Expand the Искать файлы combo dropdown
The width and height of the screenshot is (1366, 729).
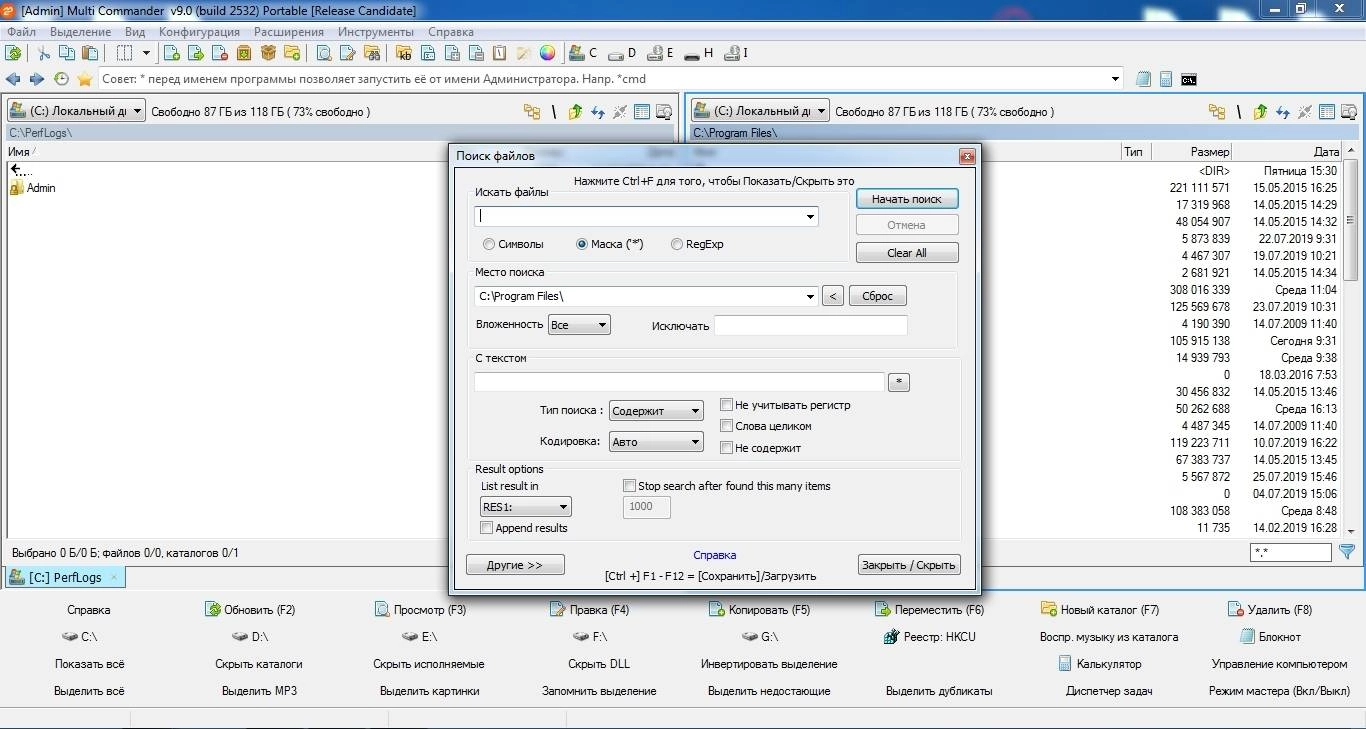810,216
